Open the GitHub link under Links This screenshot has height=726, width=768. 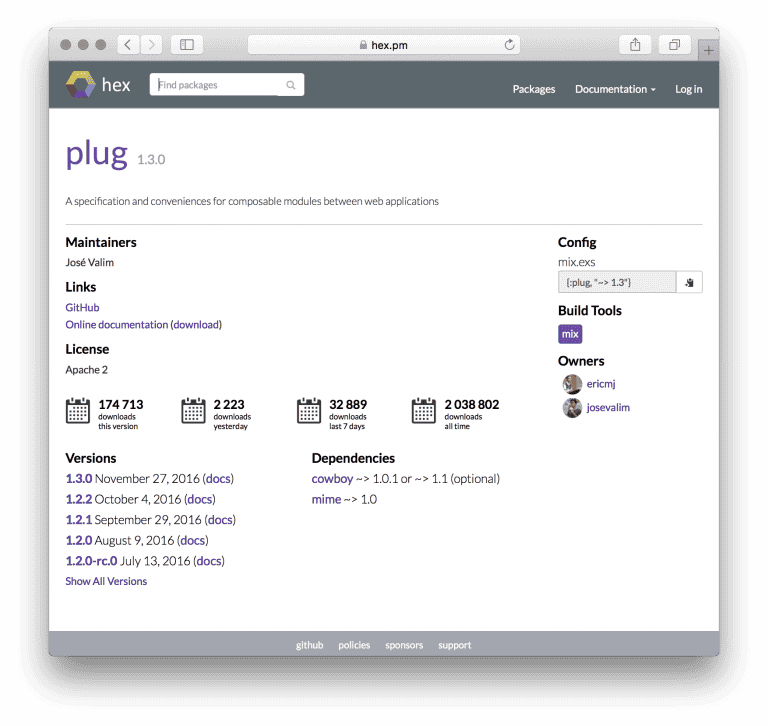(82, 308)
